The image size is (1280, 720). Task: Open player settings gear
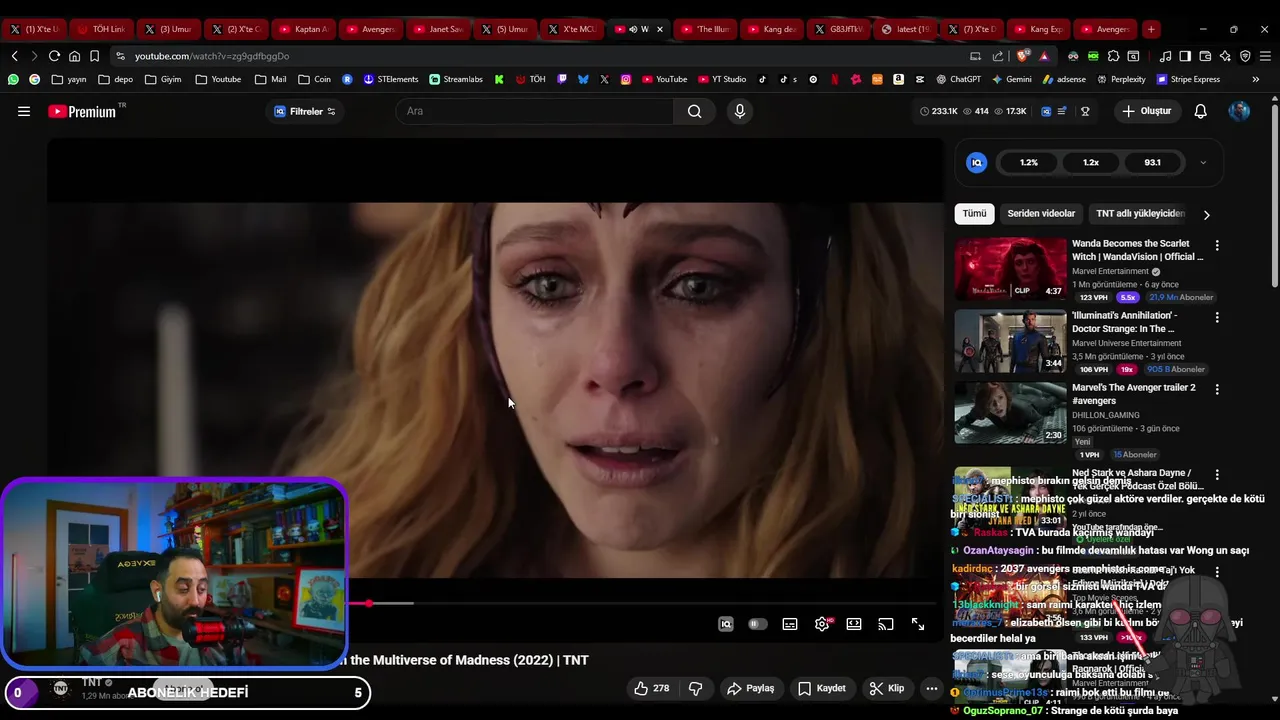point(822,624)
